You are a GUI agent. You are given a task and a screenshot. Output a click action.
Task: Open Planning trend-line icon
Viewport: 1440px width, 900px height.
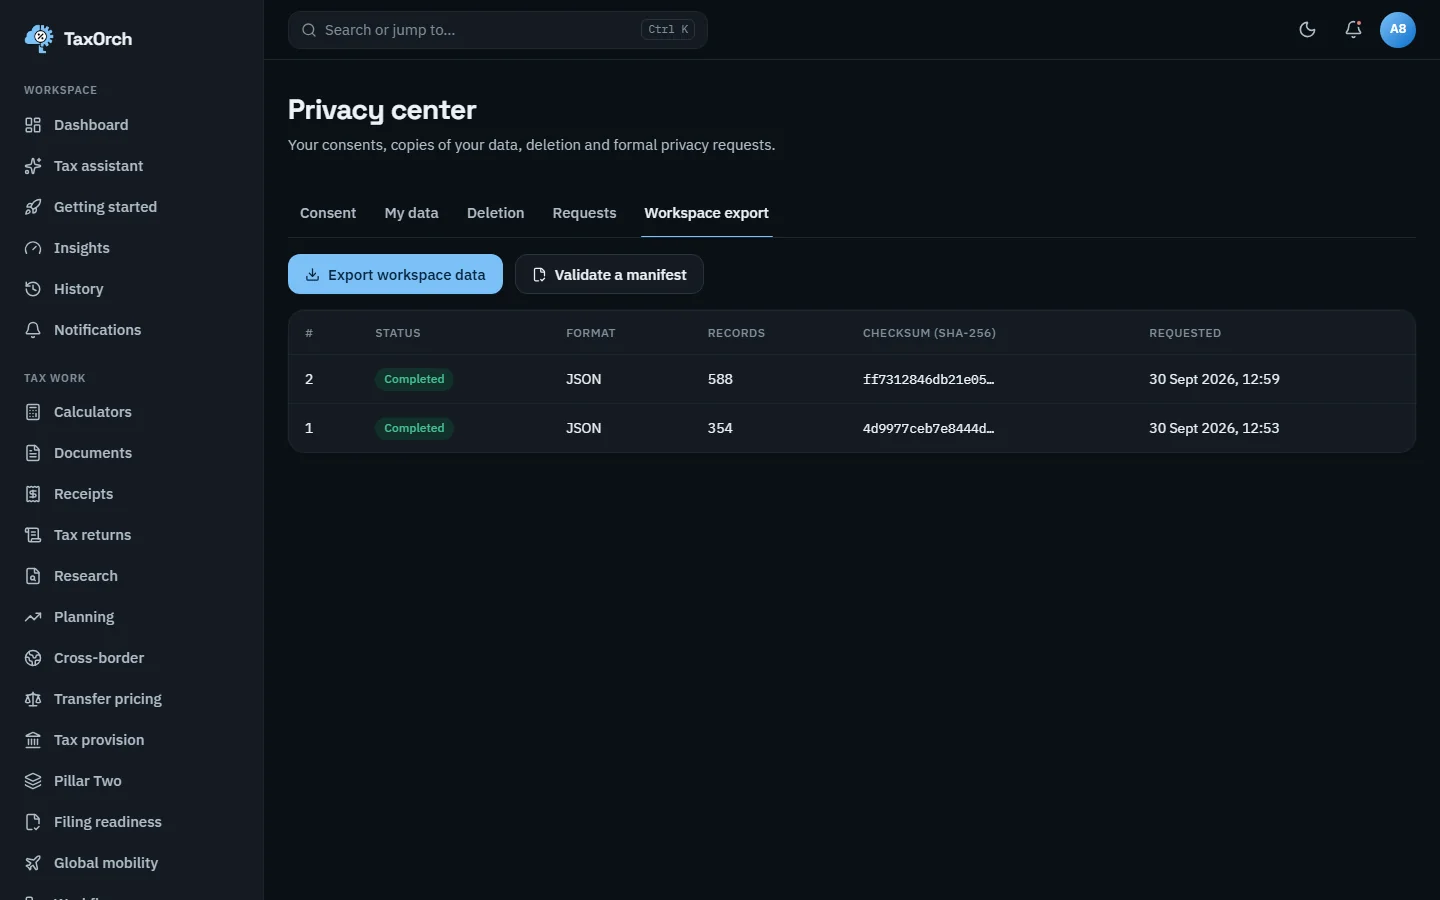coord(33,617)
